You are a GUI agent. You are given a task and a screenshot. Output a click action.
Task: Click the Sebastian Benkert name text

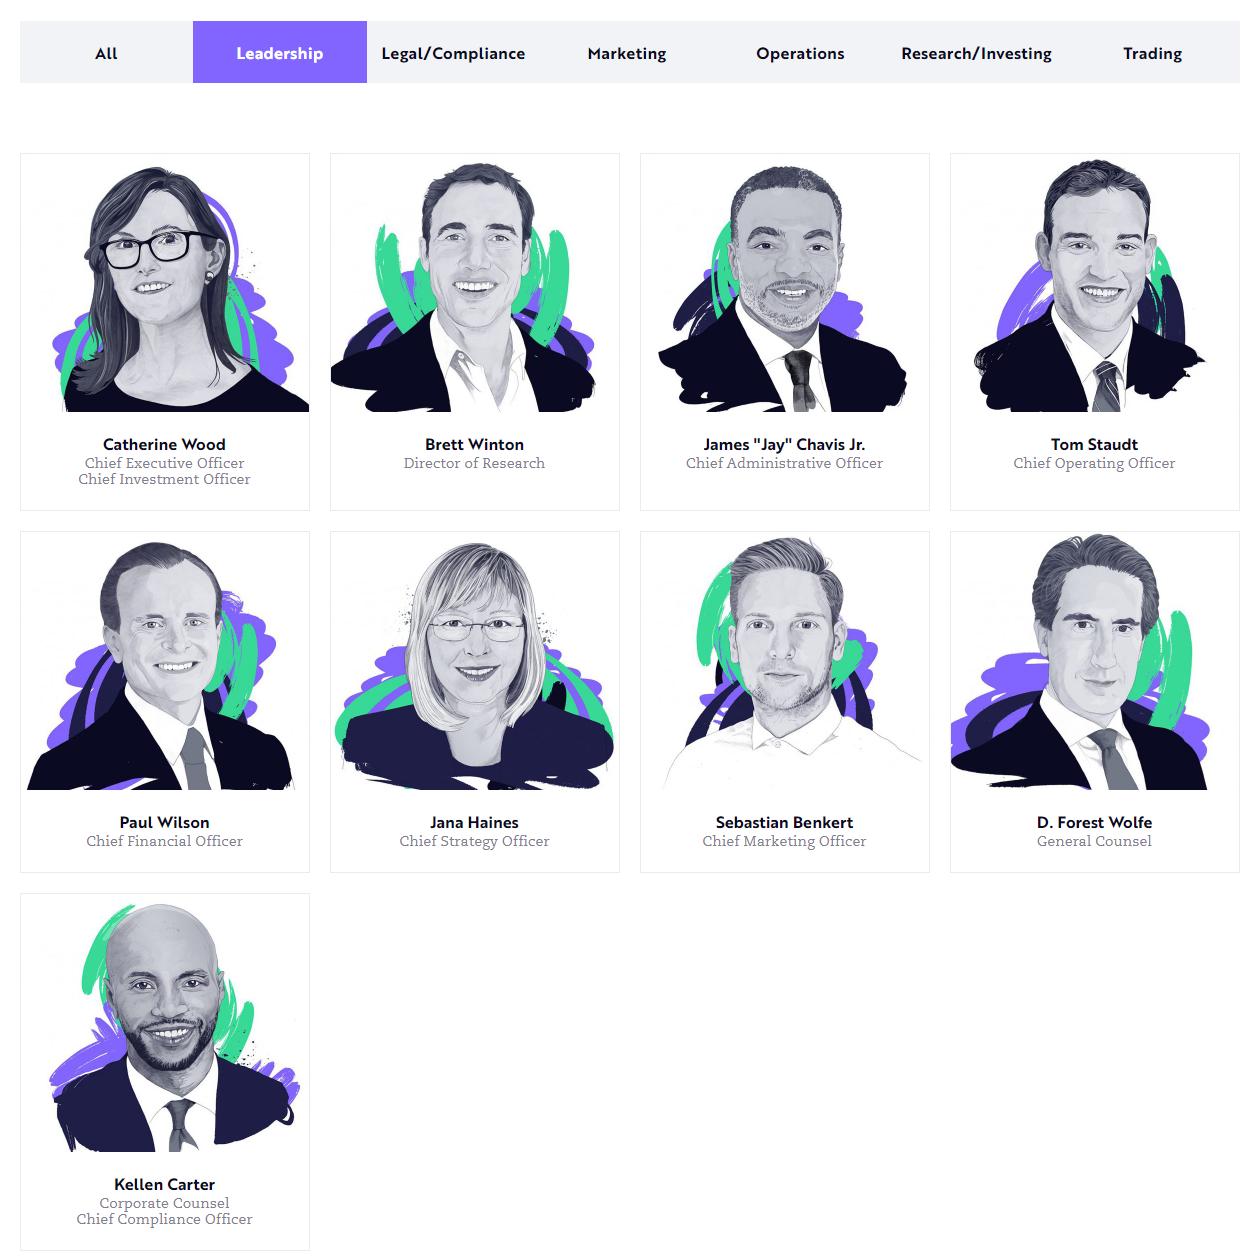(785, 822)
